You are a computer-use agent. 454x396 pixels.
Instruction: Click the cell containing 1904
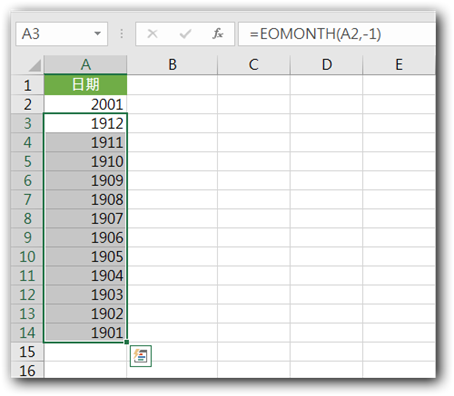(85, 275)
